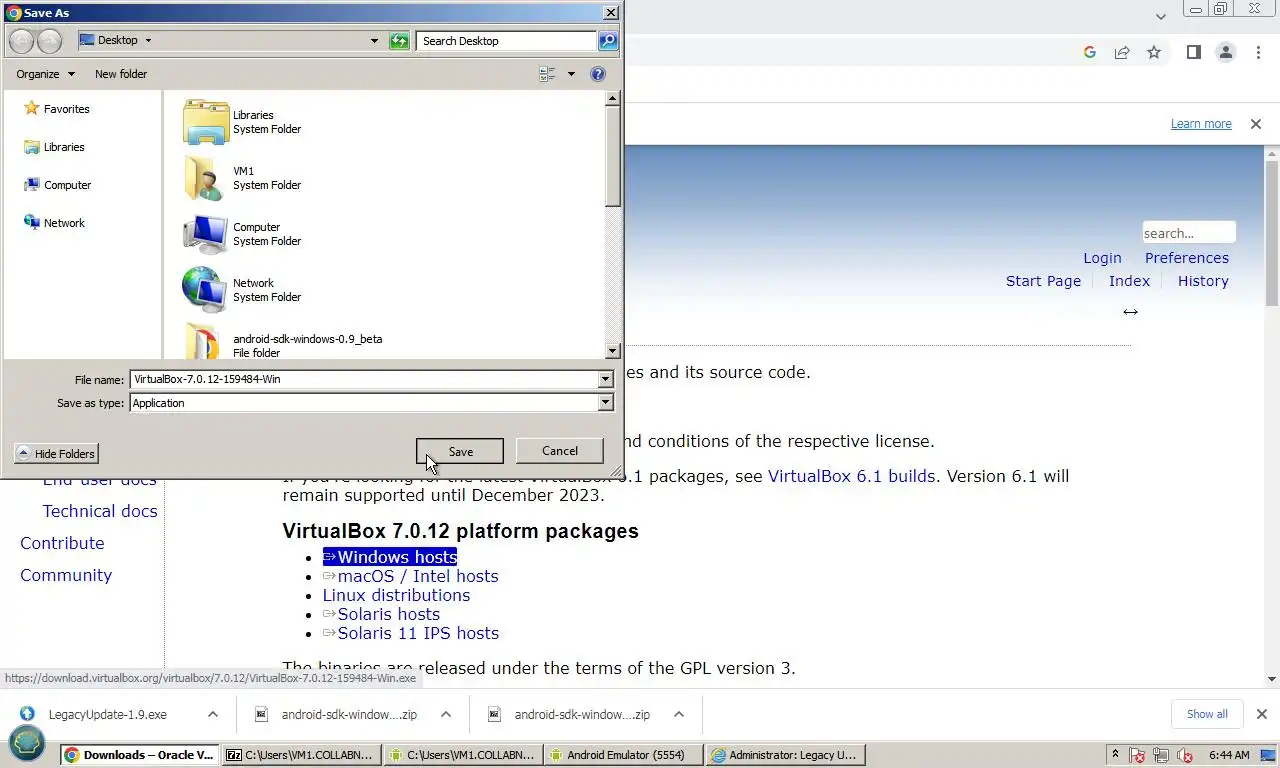Open the Windows Start orb
Image resolution: width=1280 pixels, height=768 pixels.
tap(27, 743)
